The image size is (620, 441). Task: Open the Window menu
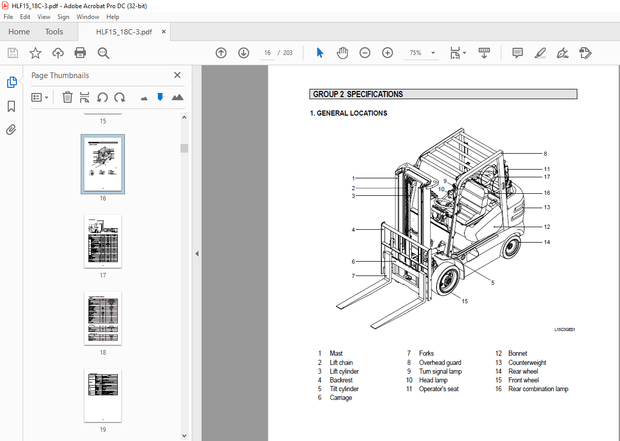(88, 17)
